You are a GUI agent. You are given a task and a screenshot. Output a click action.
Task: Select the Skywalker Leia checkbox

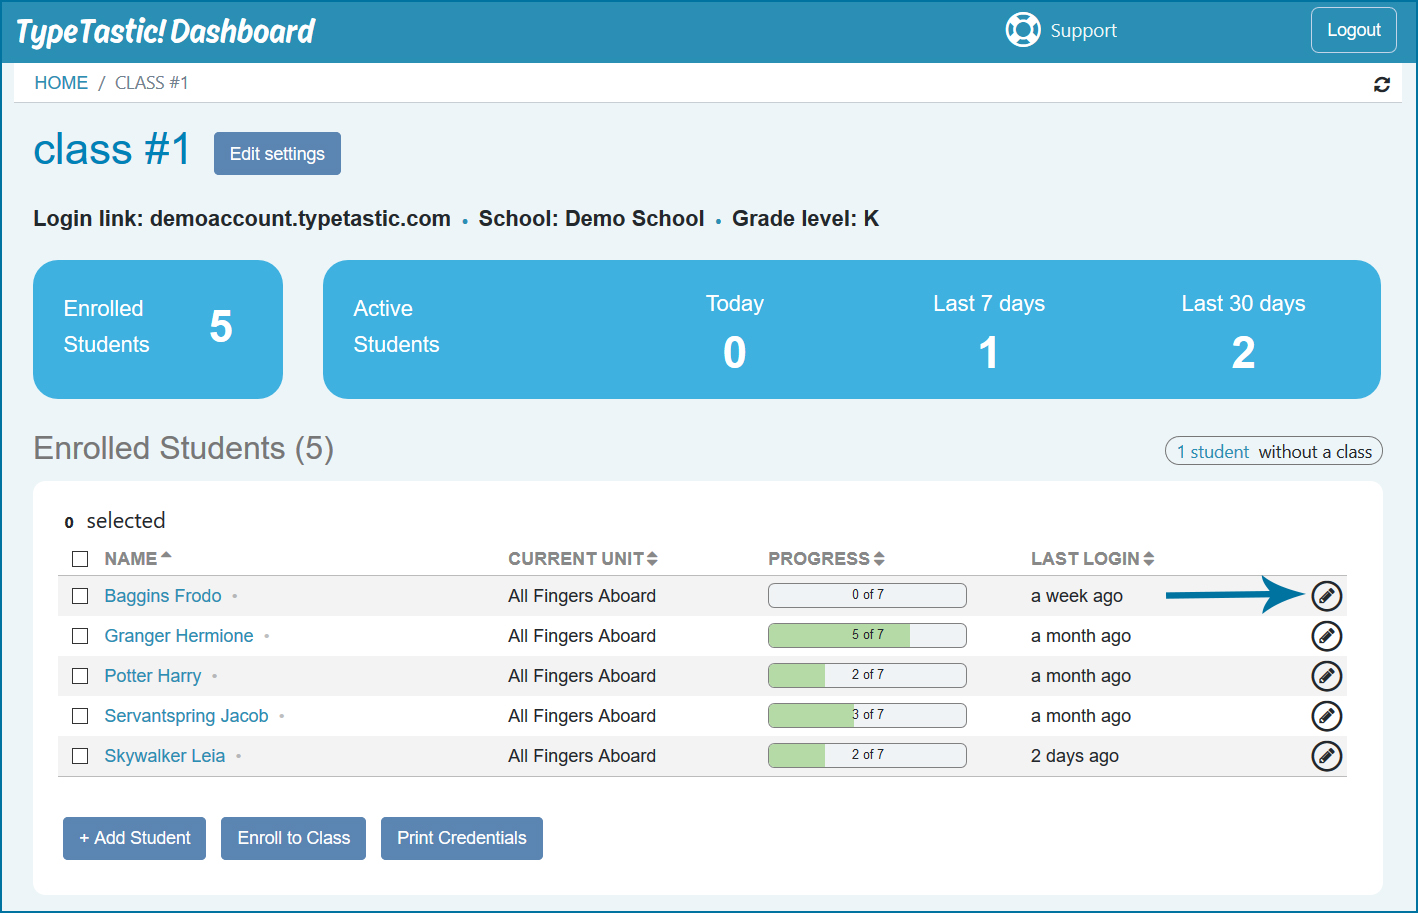pos(80,756)
